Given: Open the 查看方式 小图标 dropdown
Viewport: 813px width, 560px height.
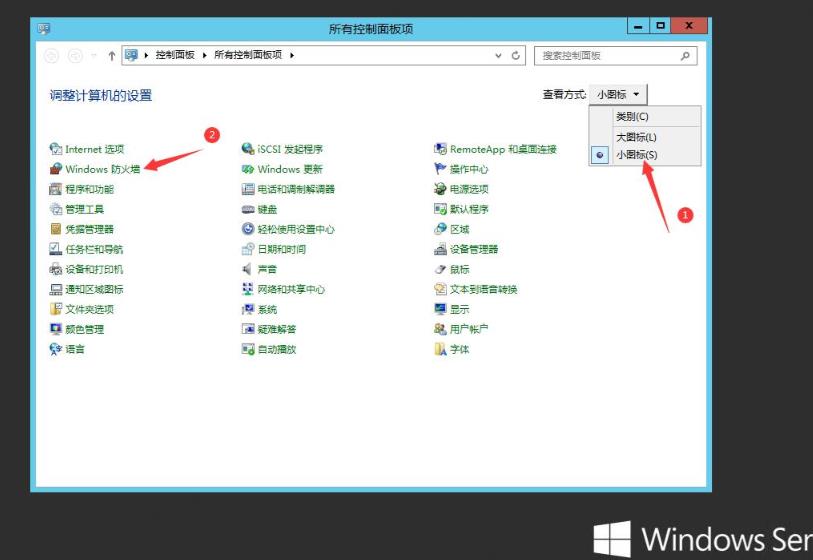Looking at the screenshot, I should click(618, 95).
